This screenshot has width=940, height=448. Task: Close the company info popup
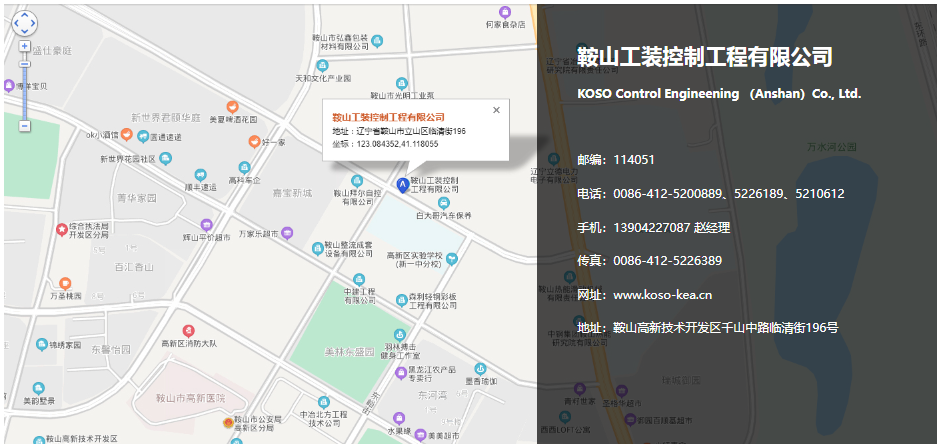click(x=496, y=110)
